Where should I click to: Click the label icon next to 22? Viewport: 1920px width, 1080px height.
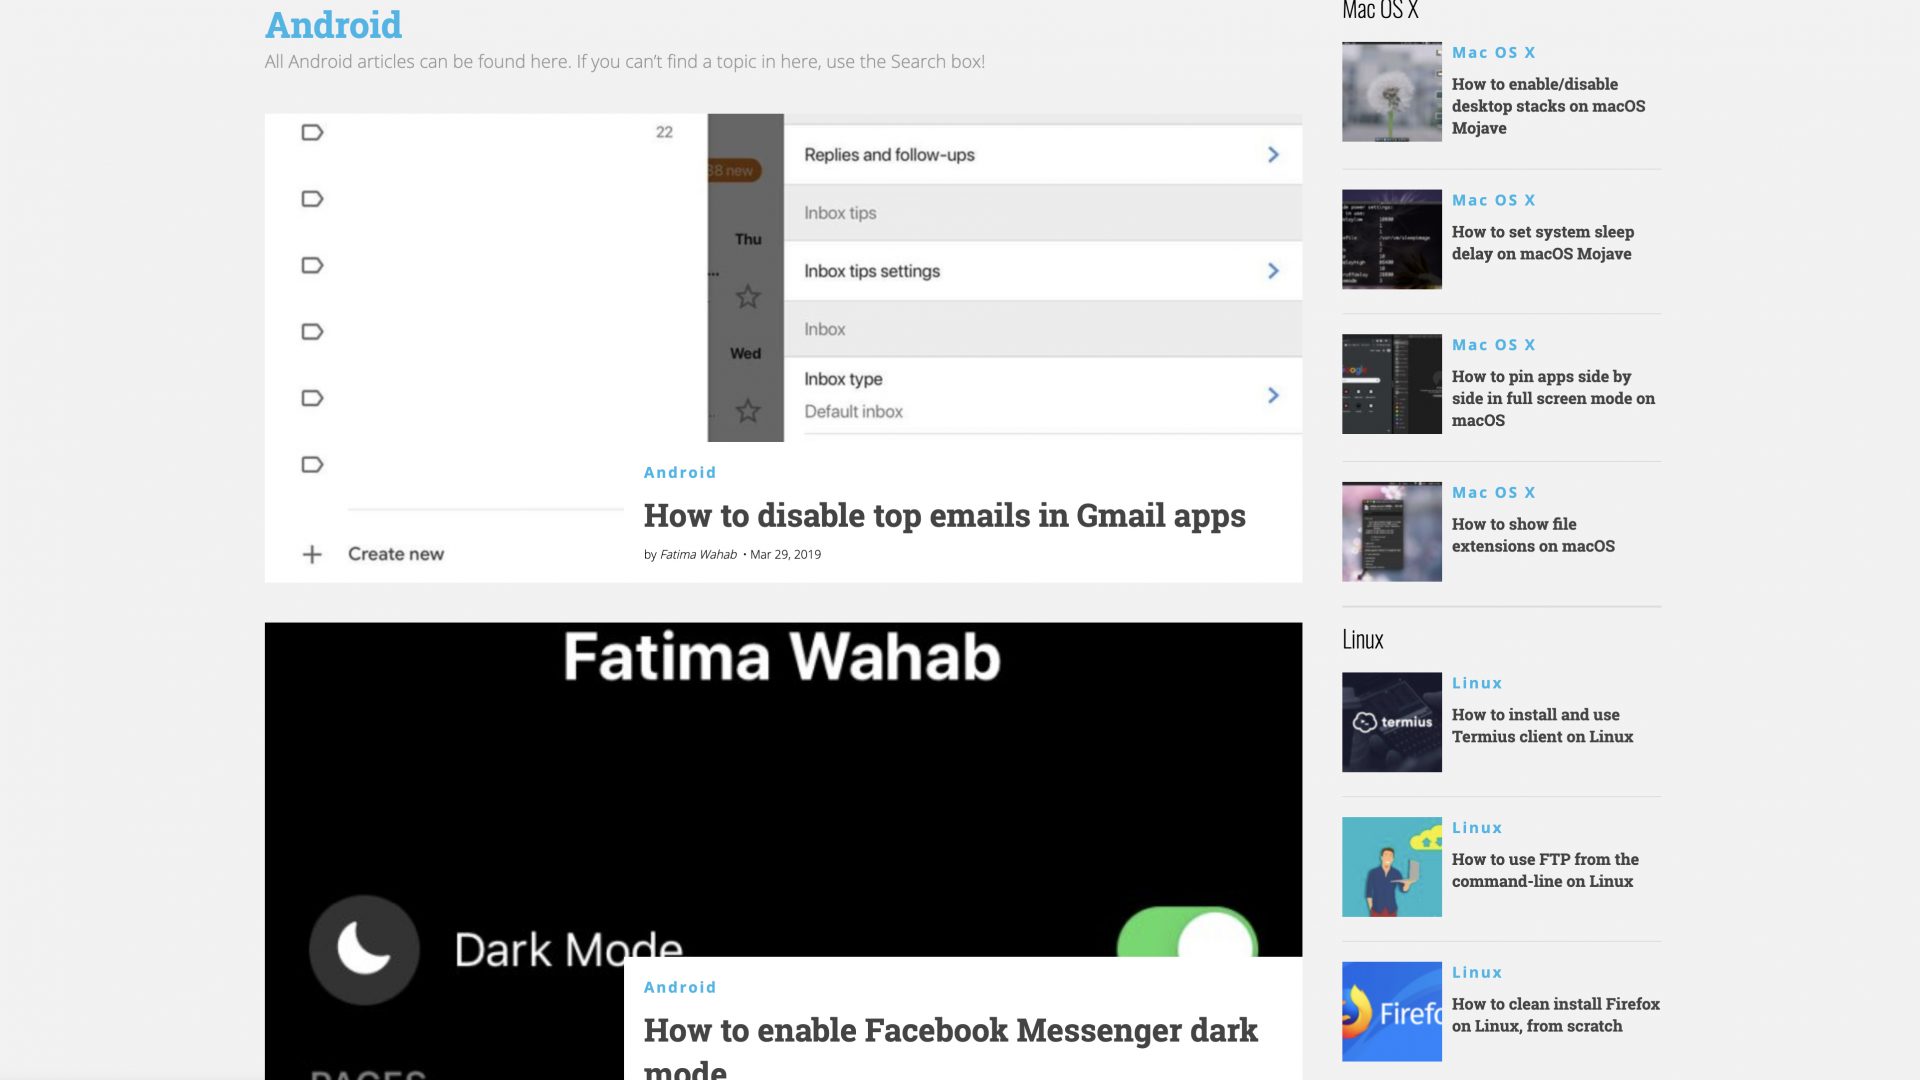pos(312,132)
